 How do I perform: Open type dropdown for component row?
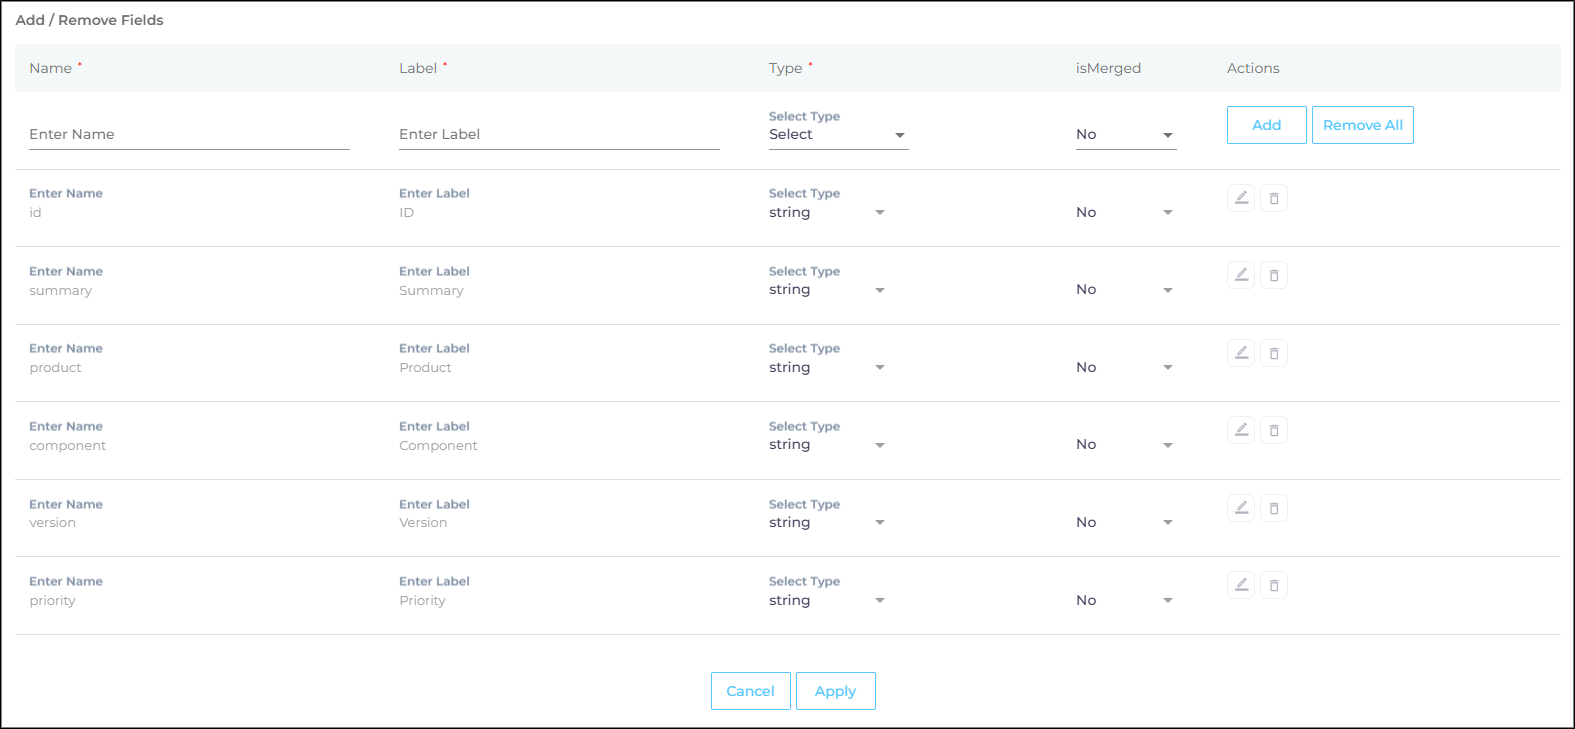pos(827,445)
